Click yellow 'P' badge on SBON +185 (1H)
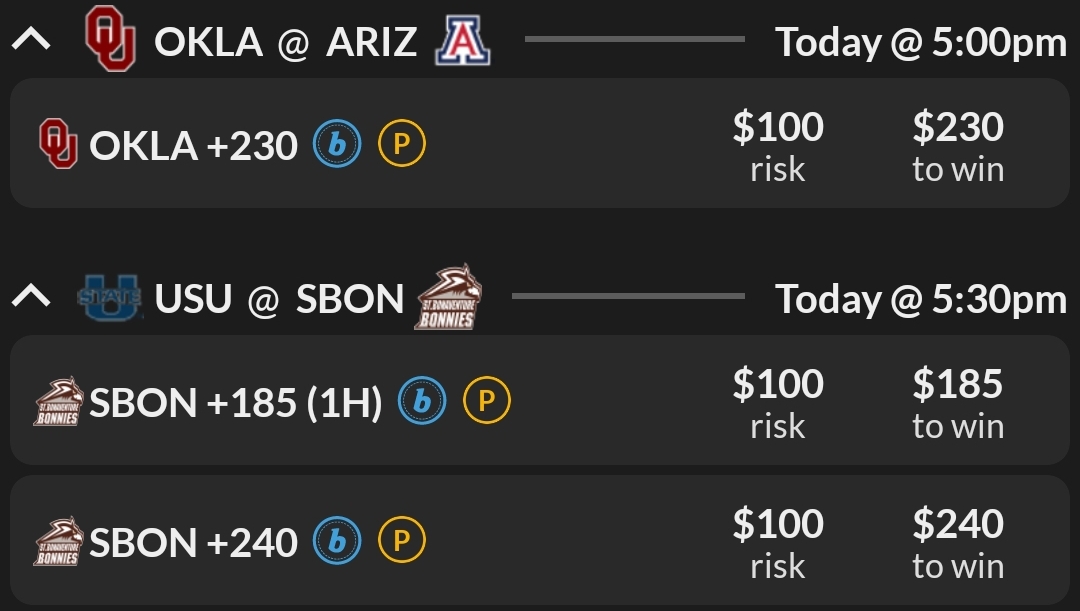This screenshot has width=1080, height=611. [x=487, y=402]
